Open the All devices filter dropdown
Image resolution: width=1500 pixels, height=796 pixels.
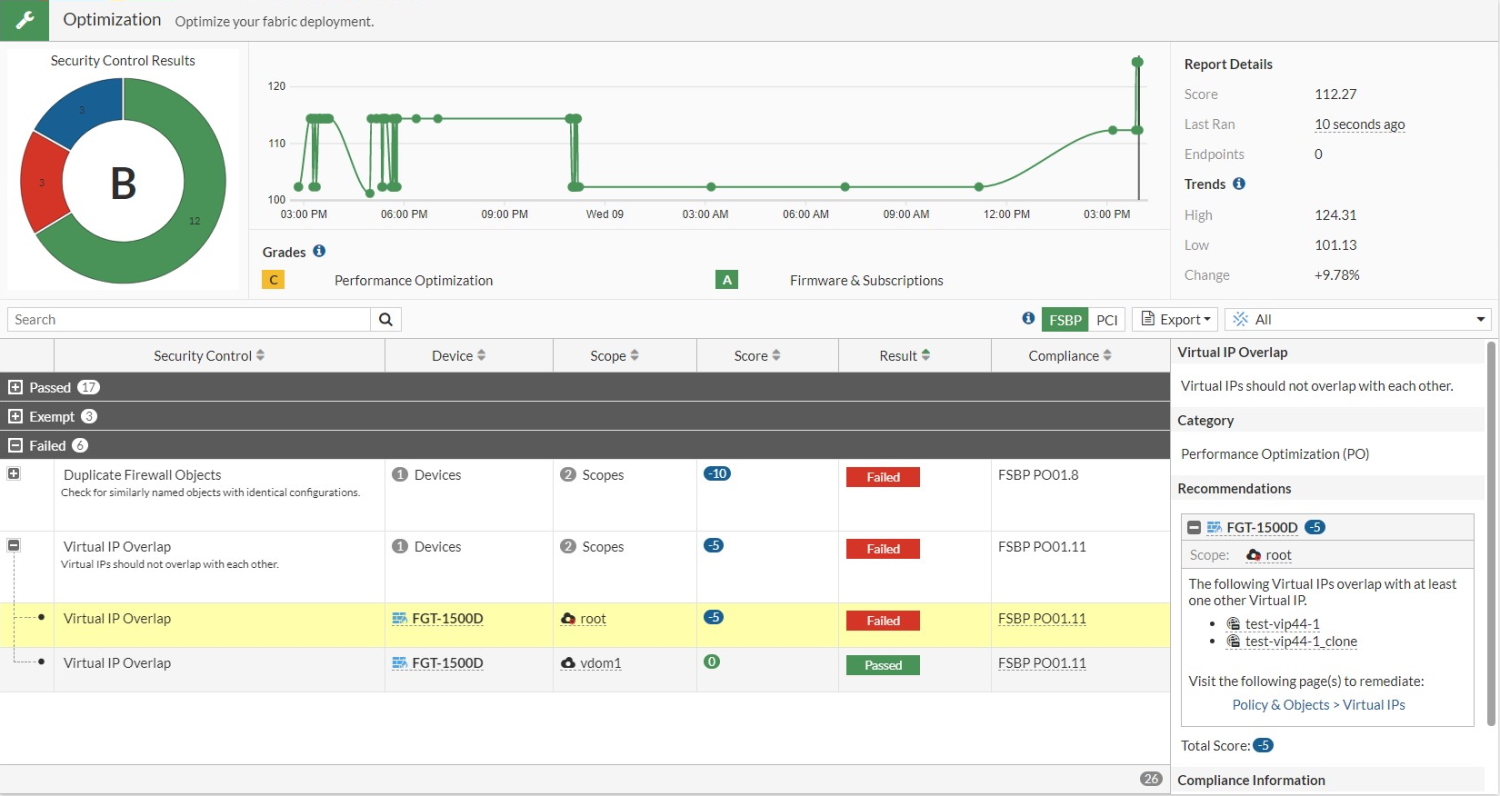pos(1357,320)
